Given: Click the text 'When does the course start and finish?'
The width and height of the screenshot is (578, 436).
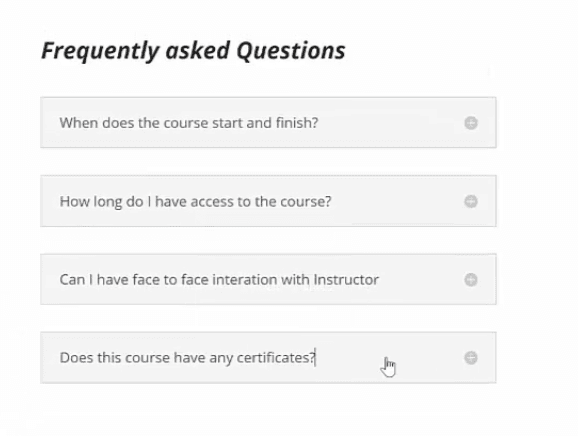Looking at the screenshot, I should click(x=189, y=123).
